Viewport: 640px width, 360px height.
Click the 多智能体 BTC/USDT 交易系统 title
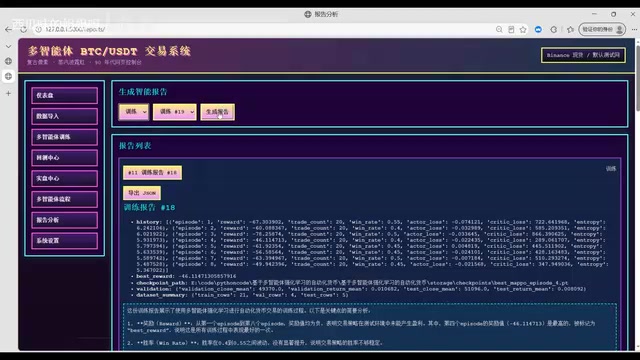coord(109,51)
